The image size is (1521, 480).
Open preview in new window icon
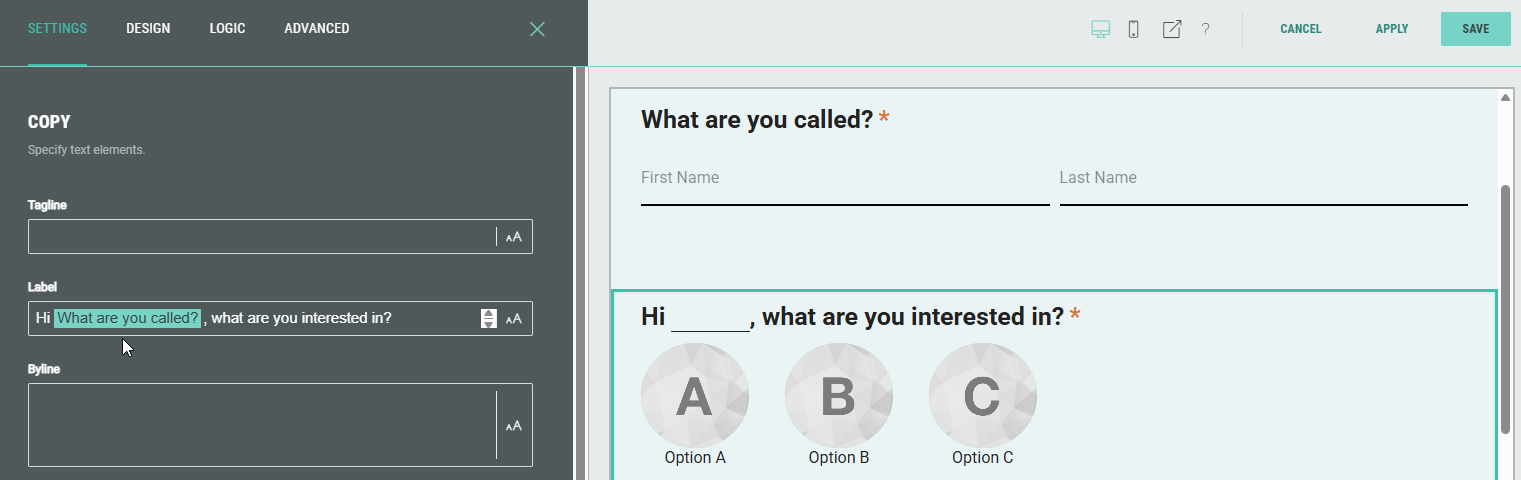point(1171,29)
